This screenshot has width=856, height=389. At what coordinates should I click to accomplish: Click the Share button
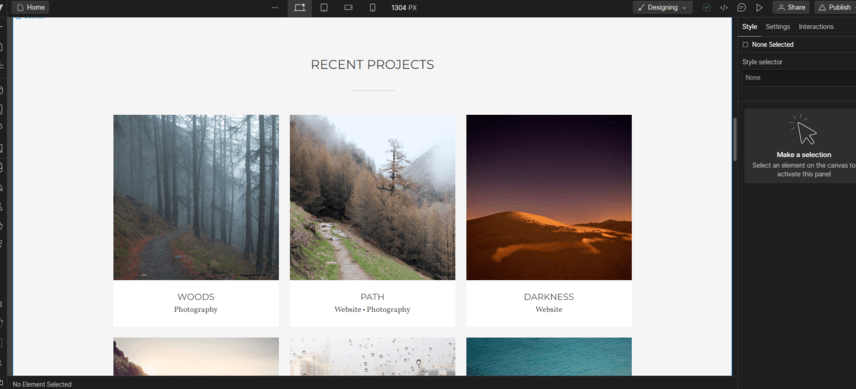point(790,8)
